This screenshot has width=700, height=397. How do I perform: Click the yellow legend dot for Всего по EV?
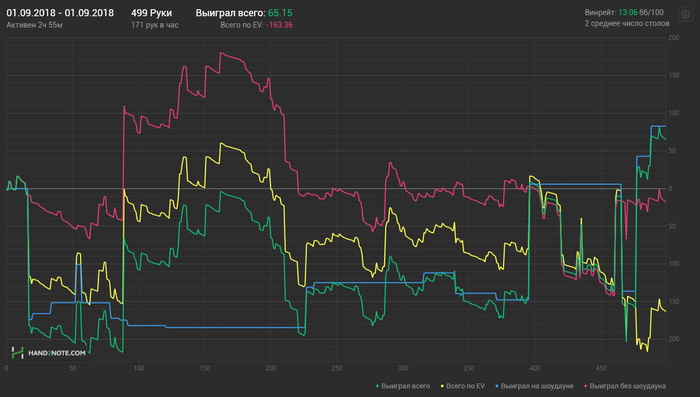[443, 386]
